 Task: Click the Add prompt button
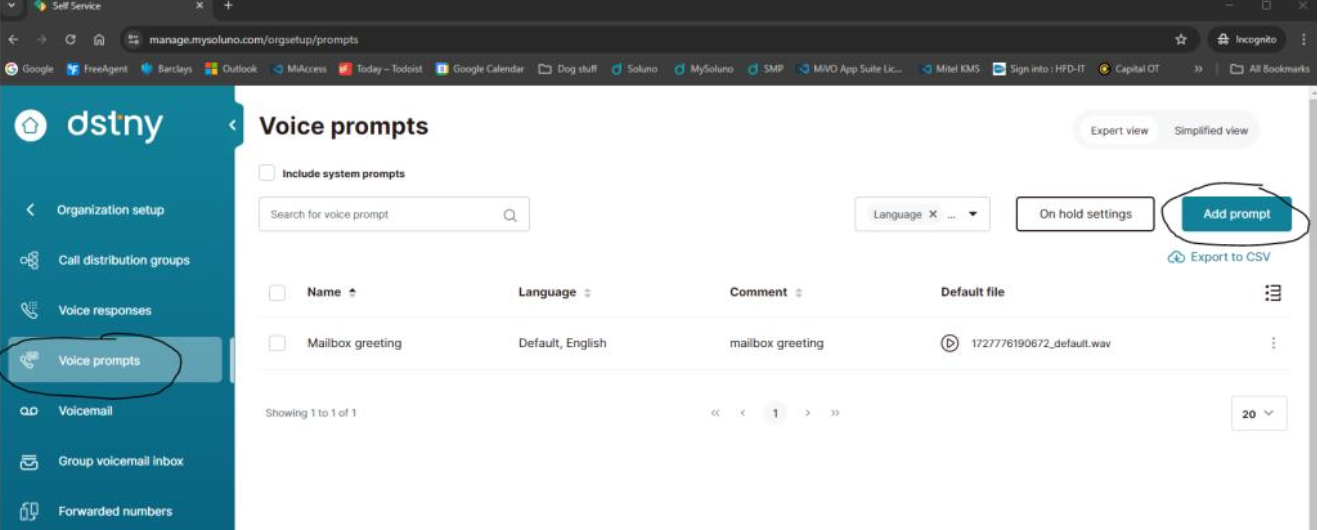pos(1236,214)
